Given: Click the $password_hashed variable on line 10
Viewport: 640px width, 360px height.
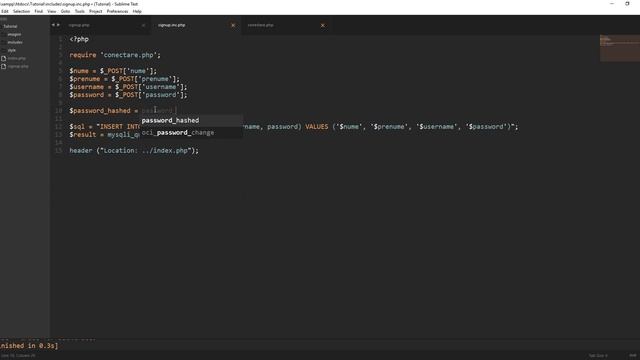Looking at the screenshot, I should pos(100,111).
